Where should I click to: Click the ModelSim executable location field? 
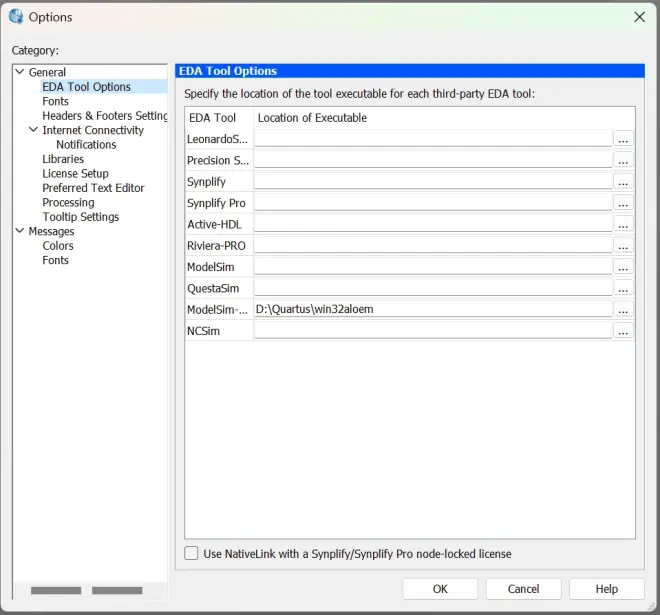(x=432, y=267)
